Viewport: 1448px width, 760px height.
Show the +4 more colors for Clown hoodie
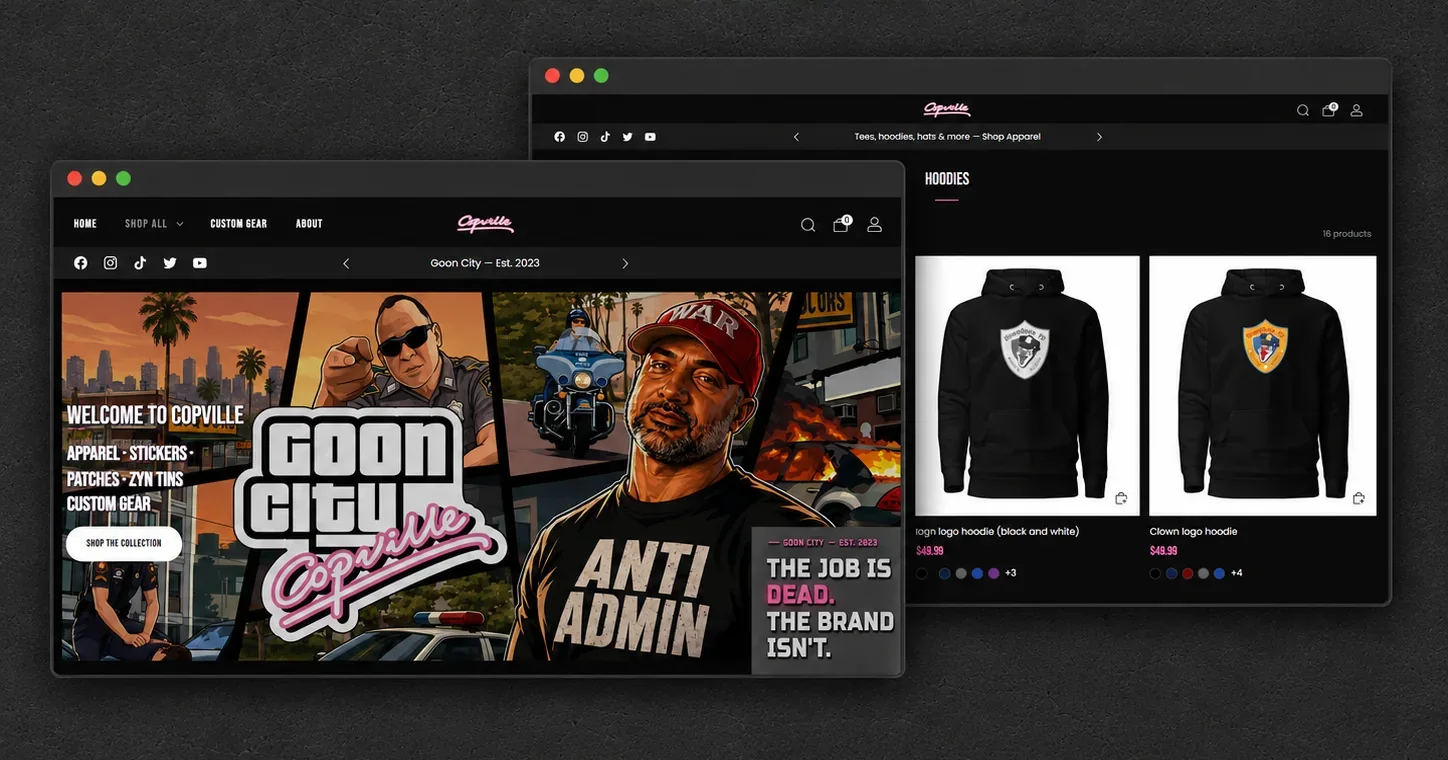(1237, 573)
